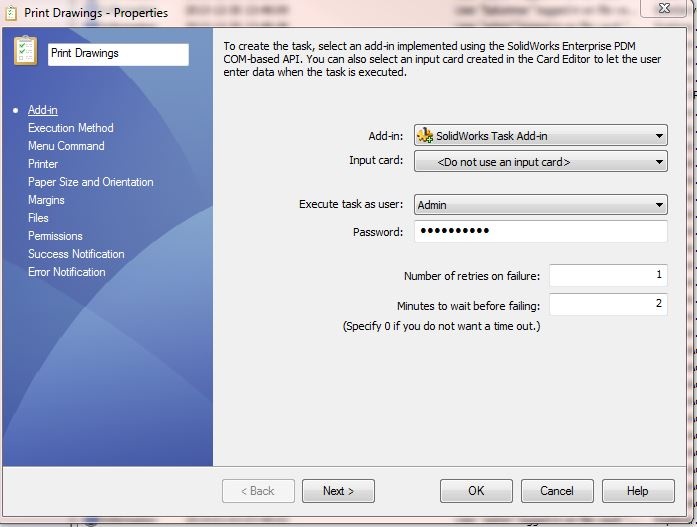The width and height of the screenshot is (697, 527).
Task: Go to the Execution Method page
Action: point(71,128)
